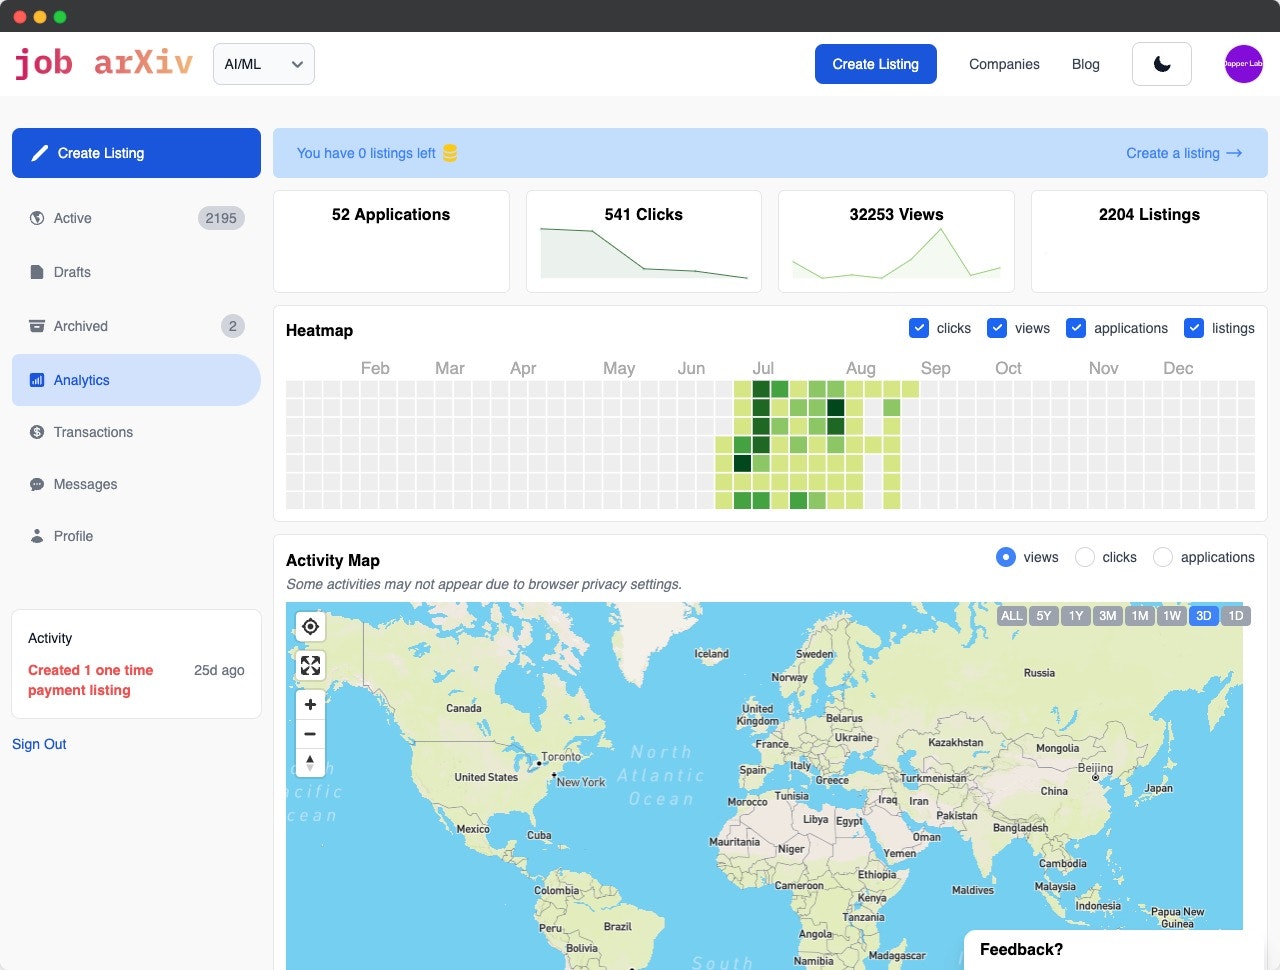This screenshot has height=970, width=1280.
Task: Open the Messages section
Action: [136, 484]
